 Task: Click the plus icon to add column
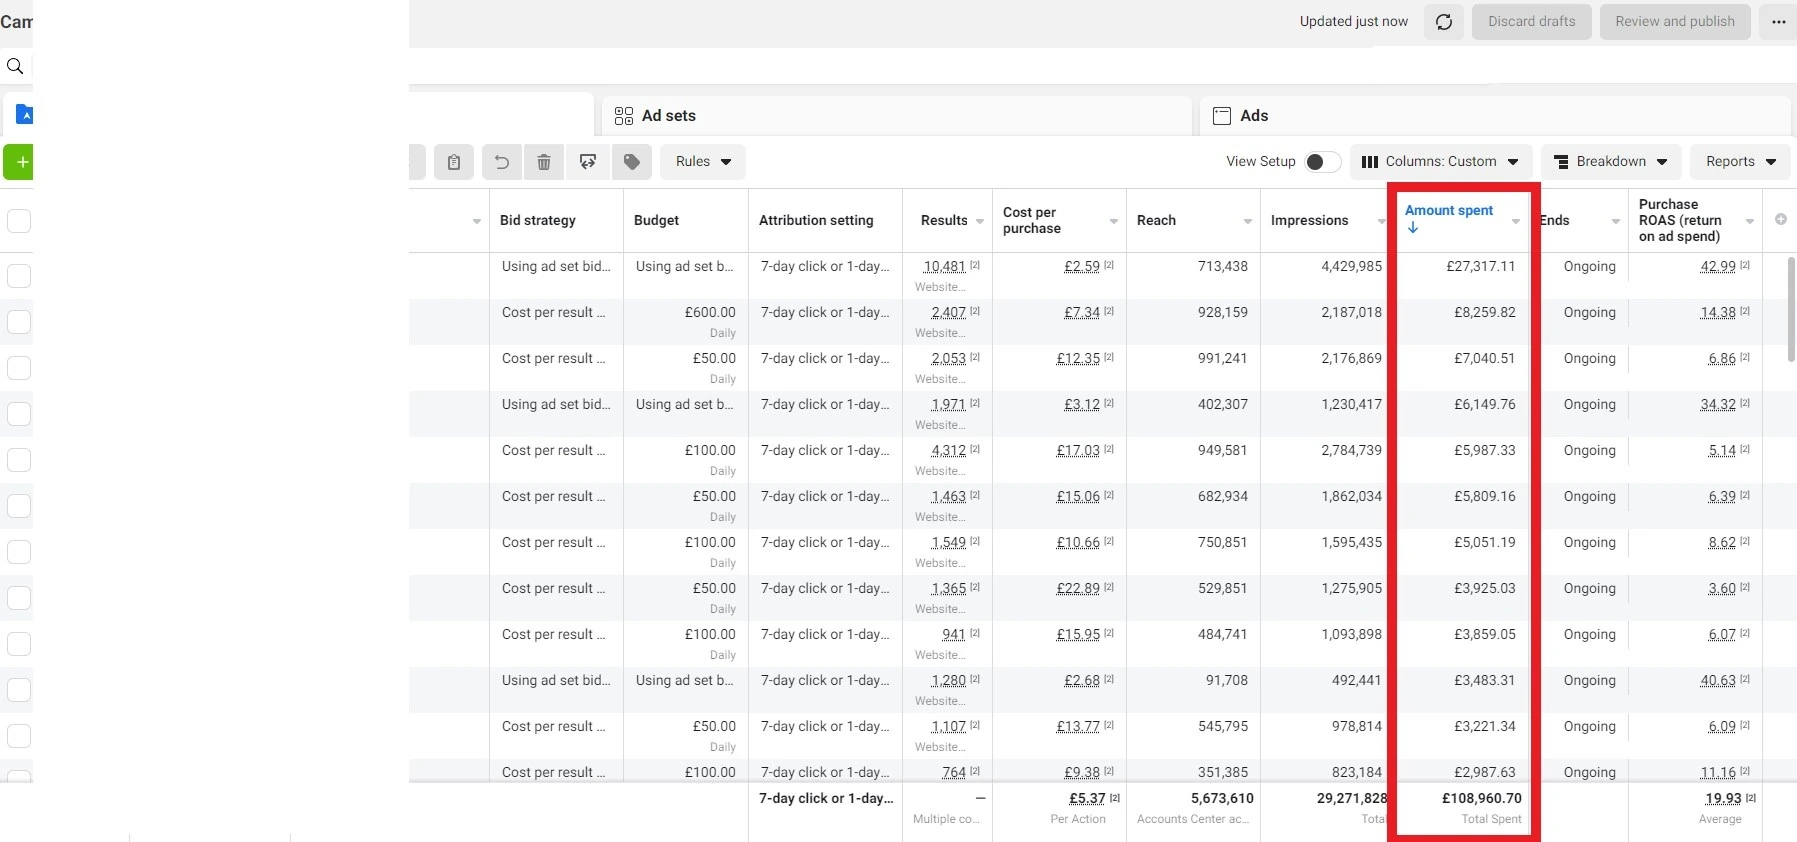click(x=1780, y=219)
